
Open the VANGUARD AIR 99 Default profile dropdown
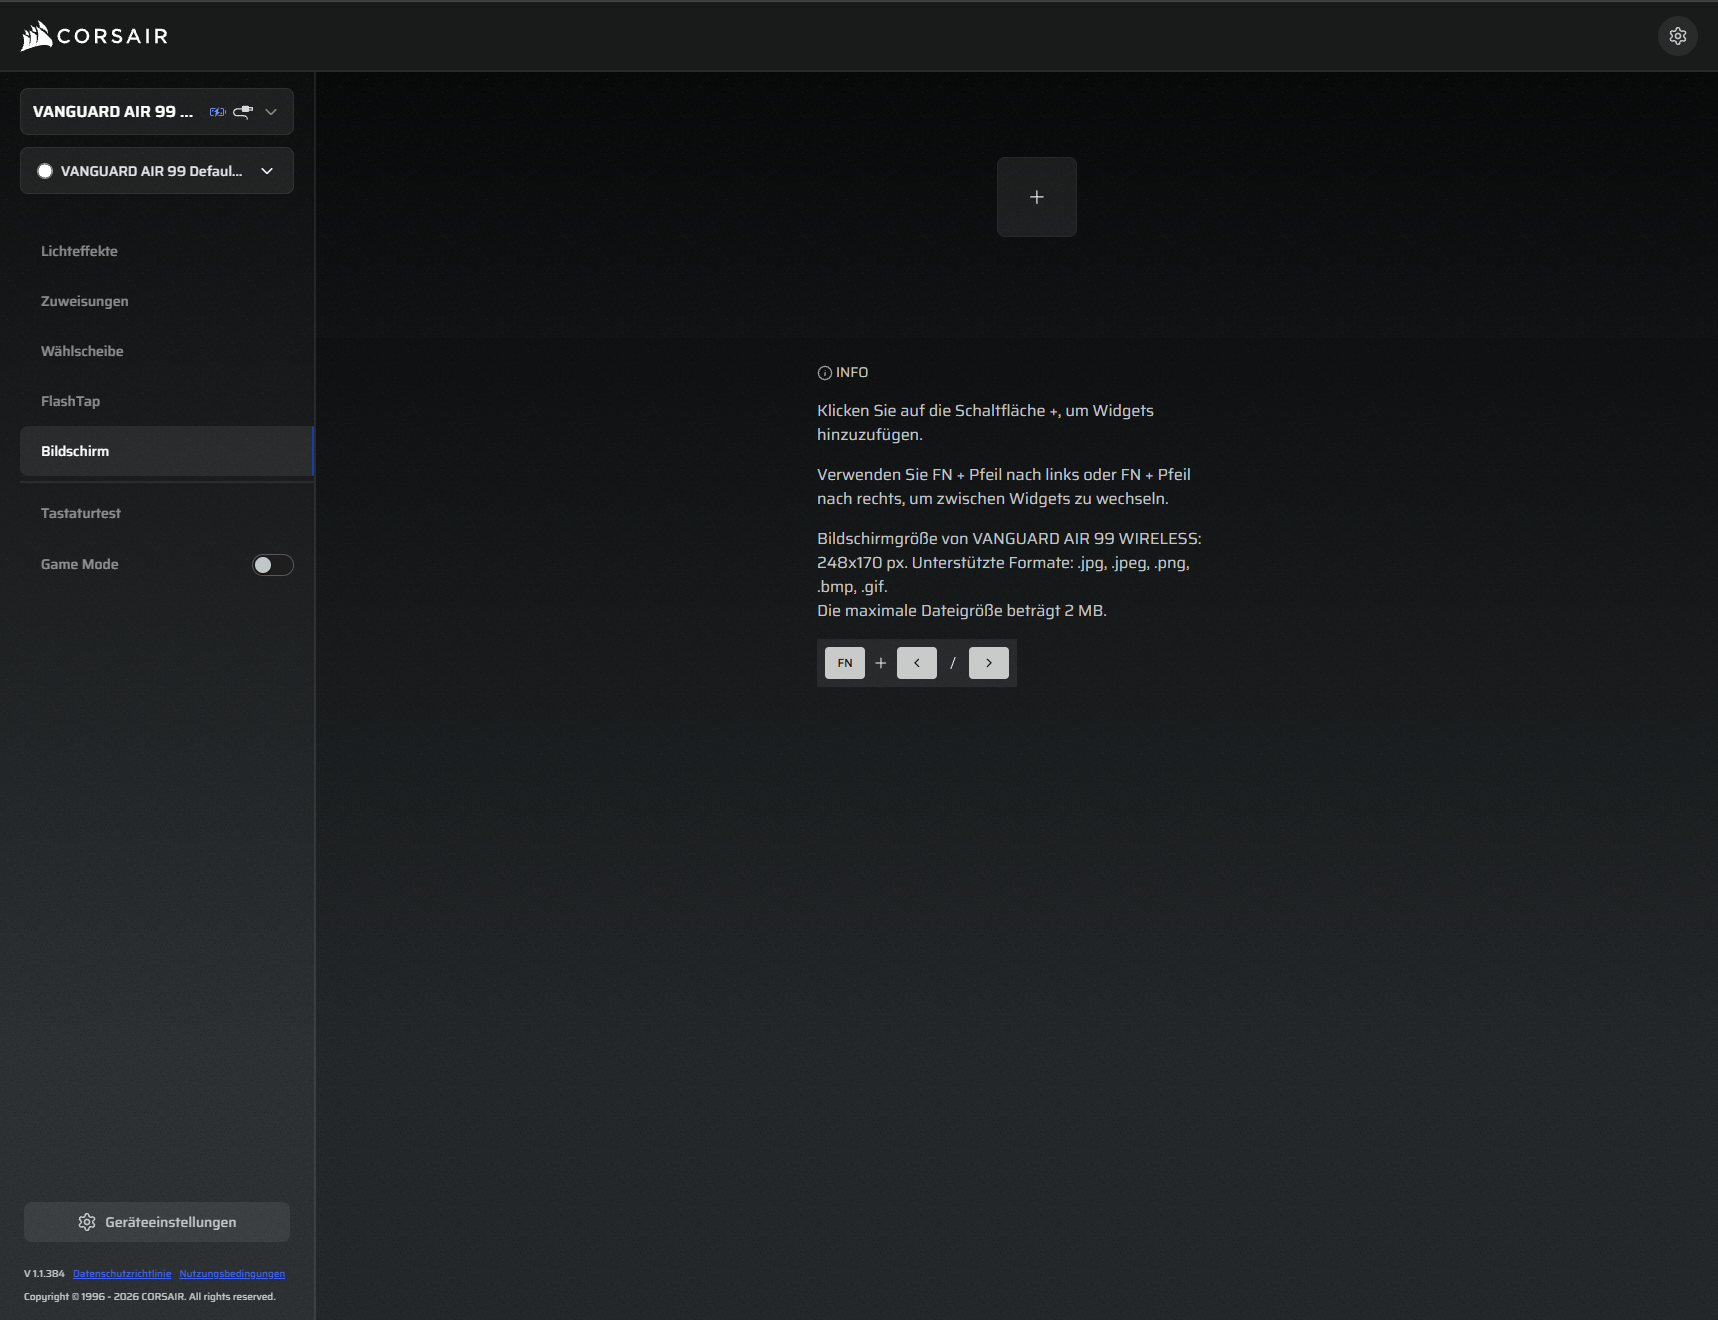(x=267, y=171)
